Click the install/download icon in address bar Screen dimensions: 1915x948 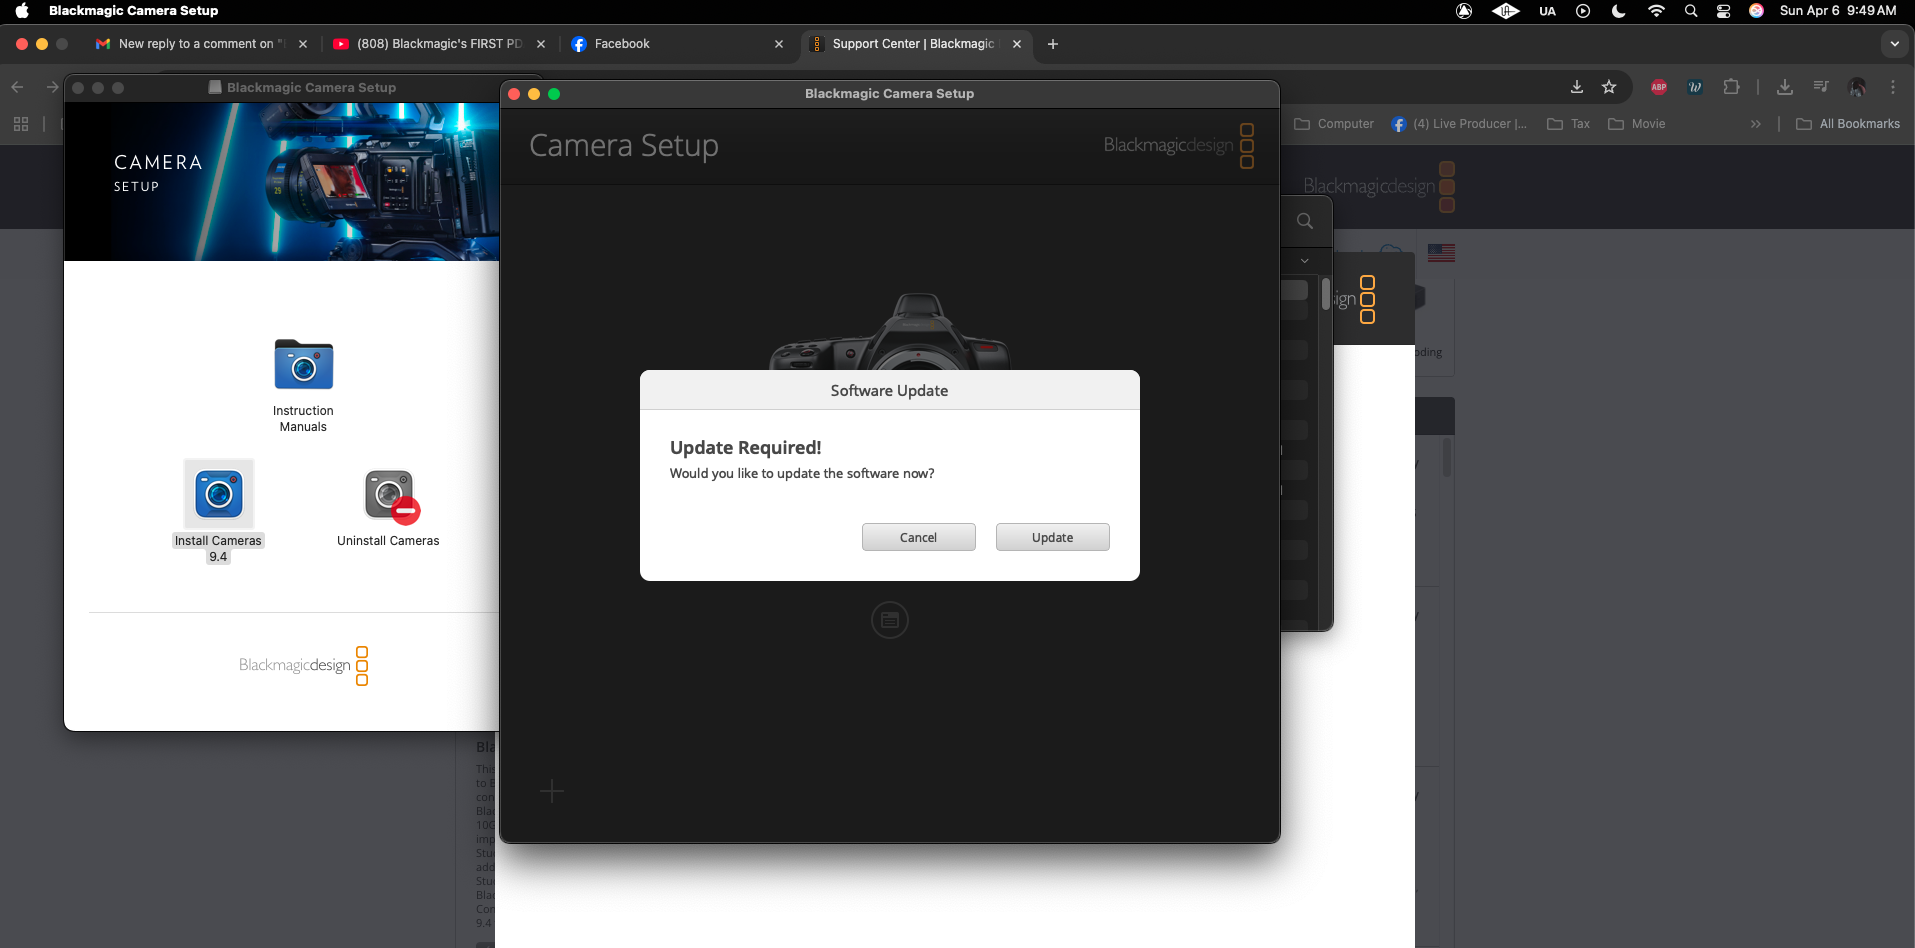pyautogui.click(x=1577, y=87)
